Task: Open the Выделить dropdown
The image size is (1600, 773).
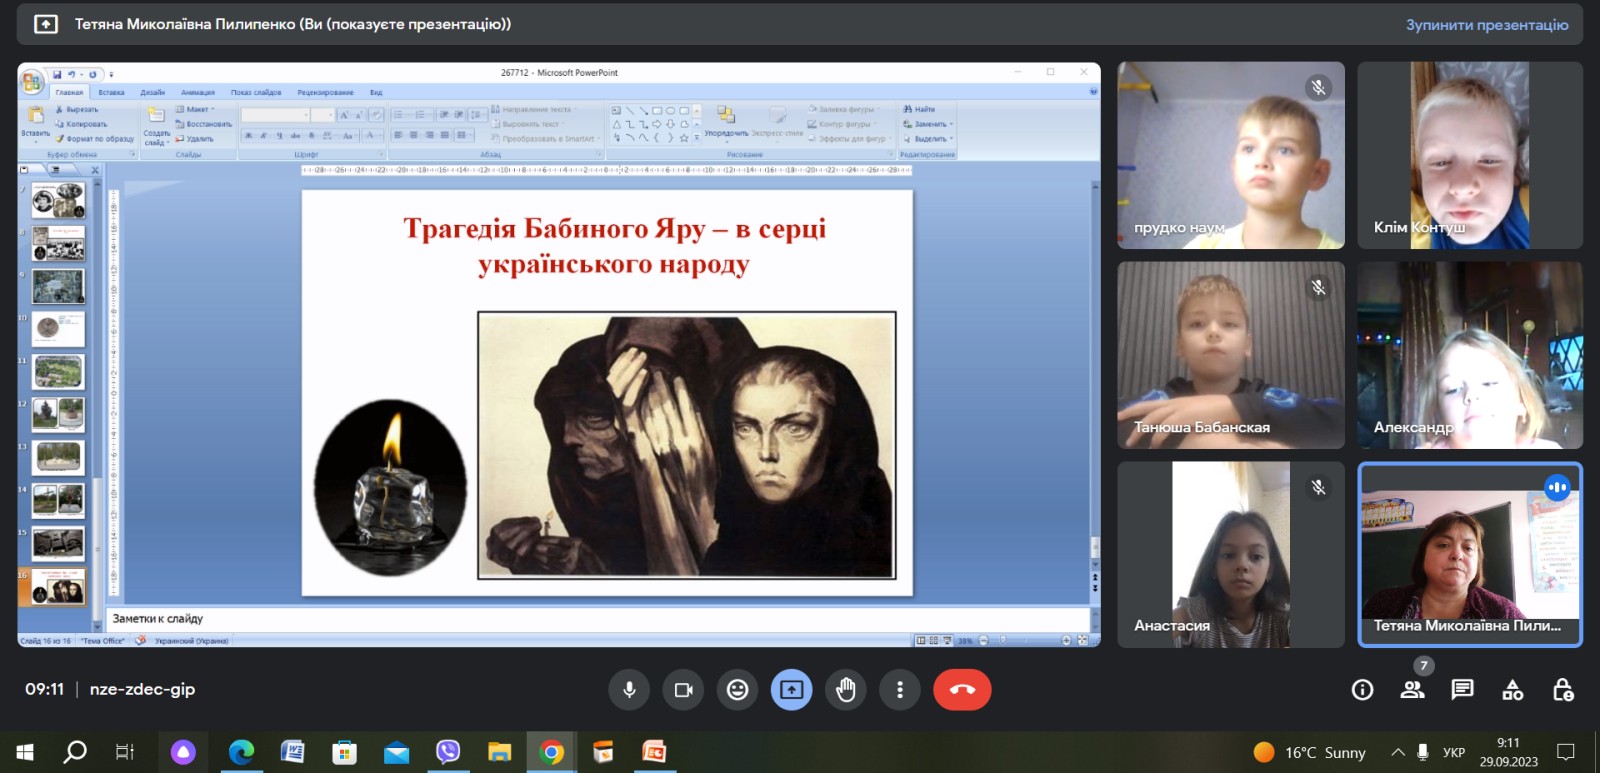Action: (928, 139)
